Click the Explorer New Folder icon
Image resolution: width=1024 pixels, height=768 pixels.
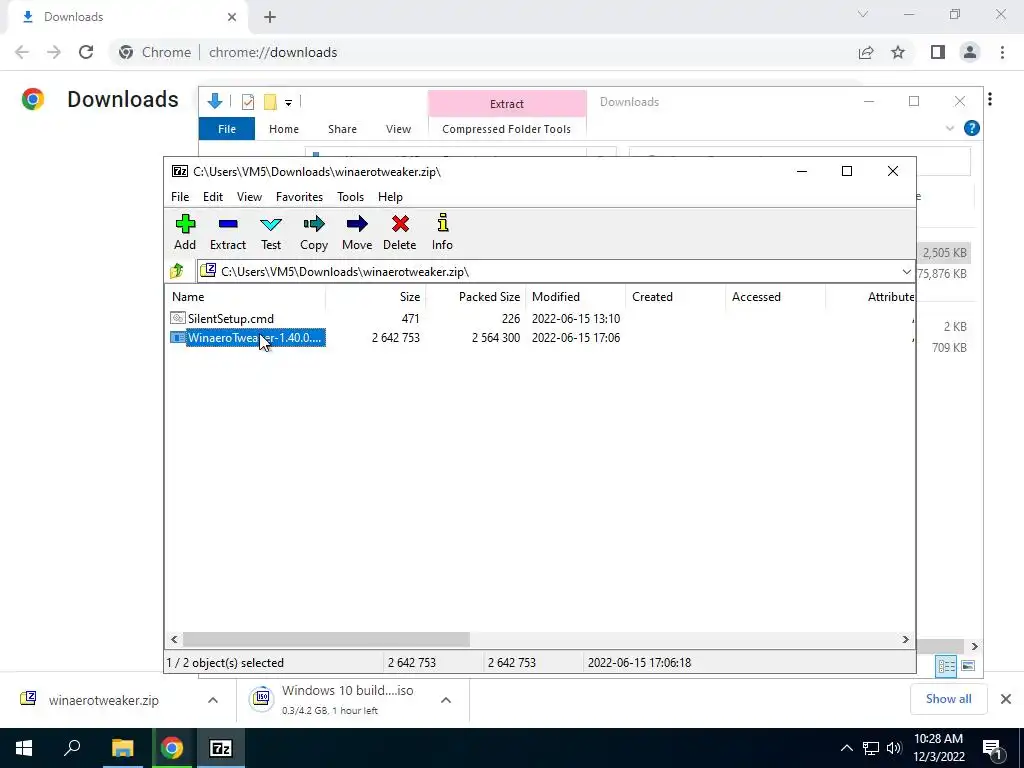pos(270,102)
